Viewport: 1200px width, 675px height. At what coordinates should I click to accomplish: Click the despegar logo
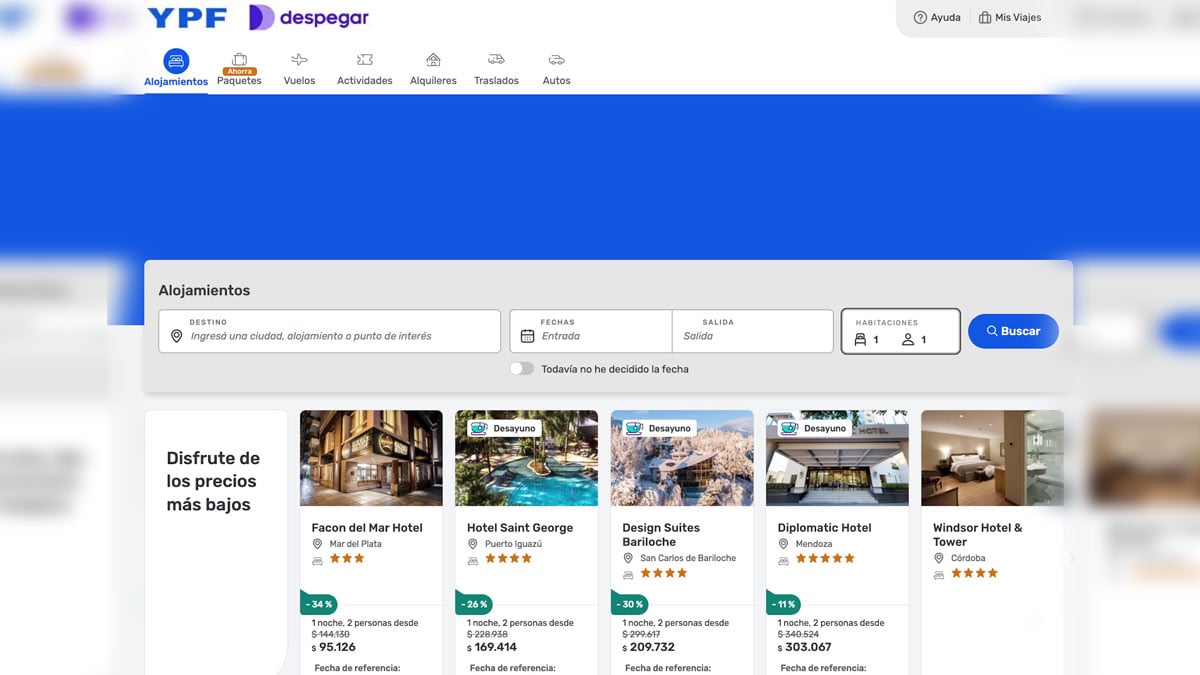[x=309, y=18]
